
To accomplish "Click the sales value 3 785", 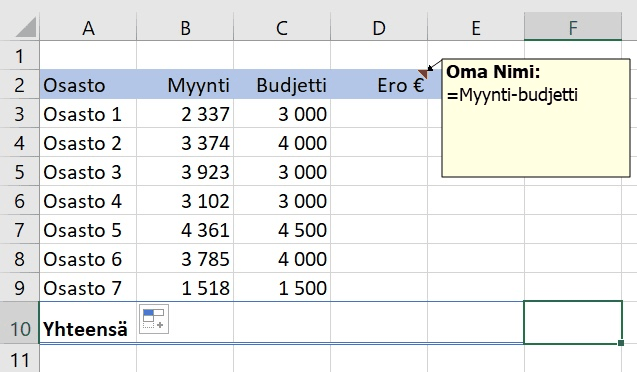I will [185, 259].
